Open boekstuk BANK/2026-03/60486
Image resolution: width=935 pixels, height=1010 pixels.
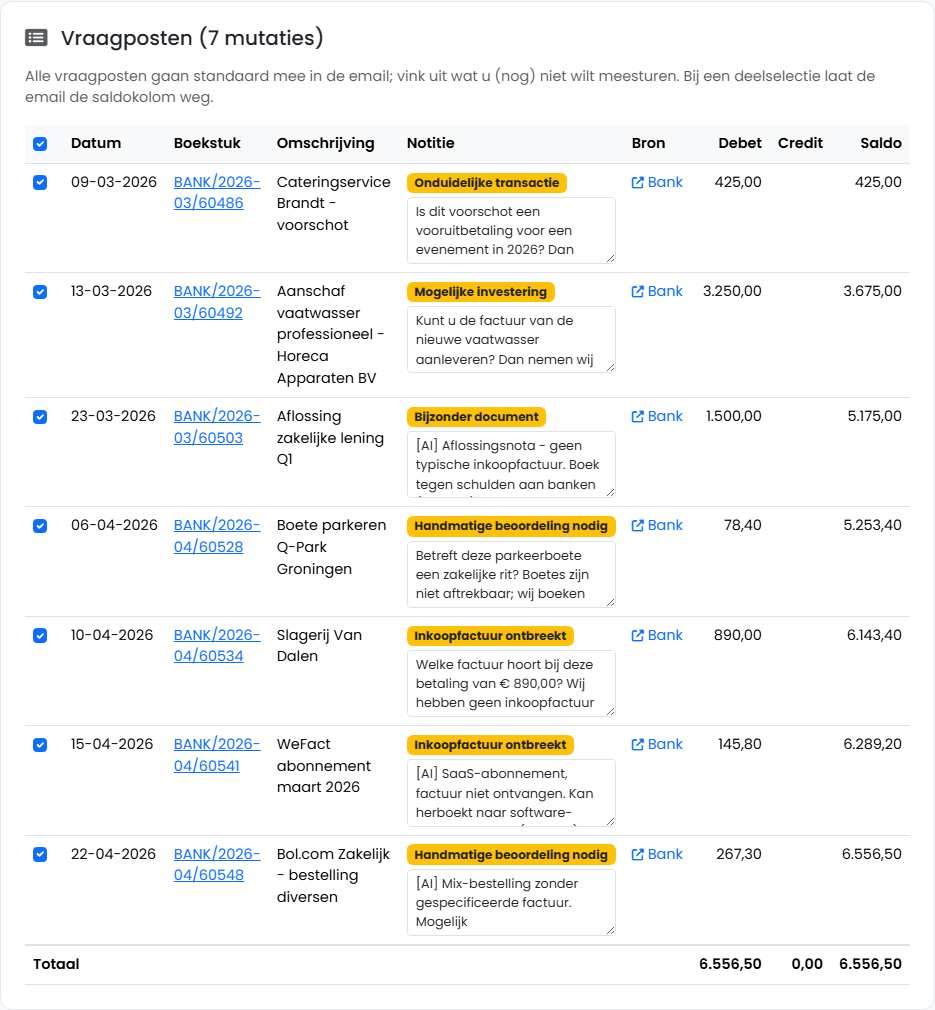[x=217, y=193]
